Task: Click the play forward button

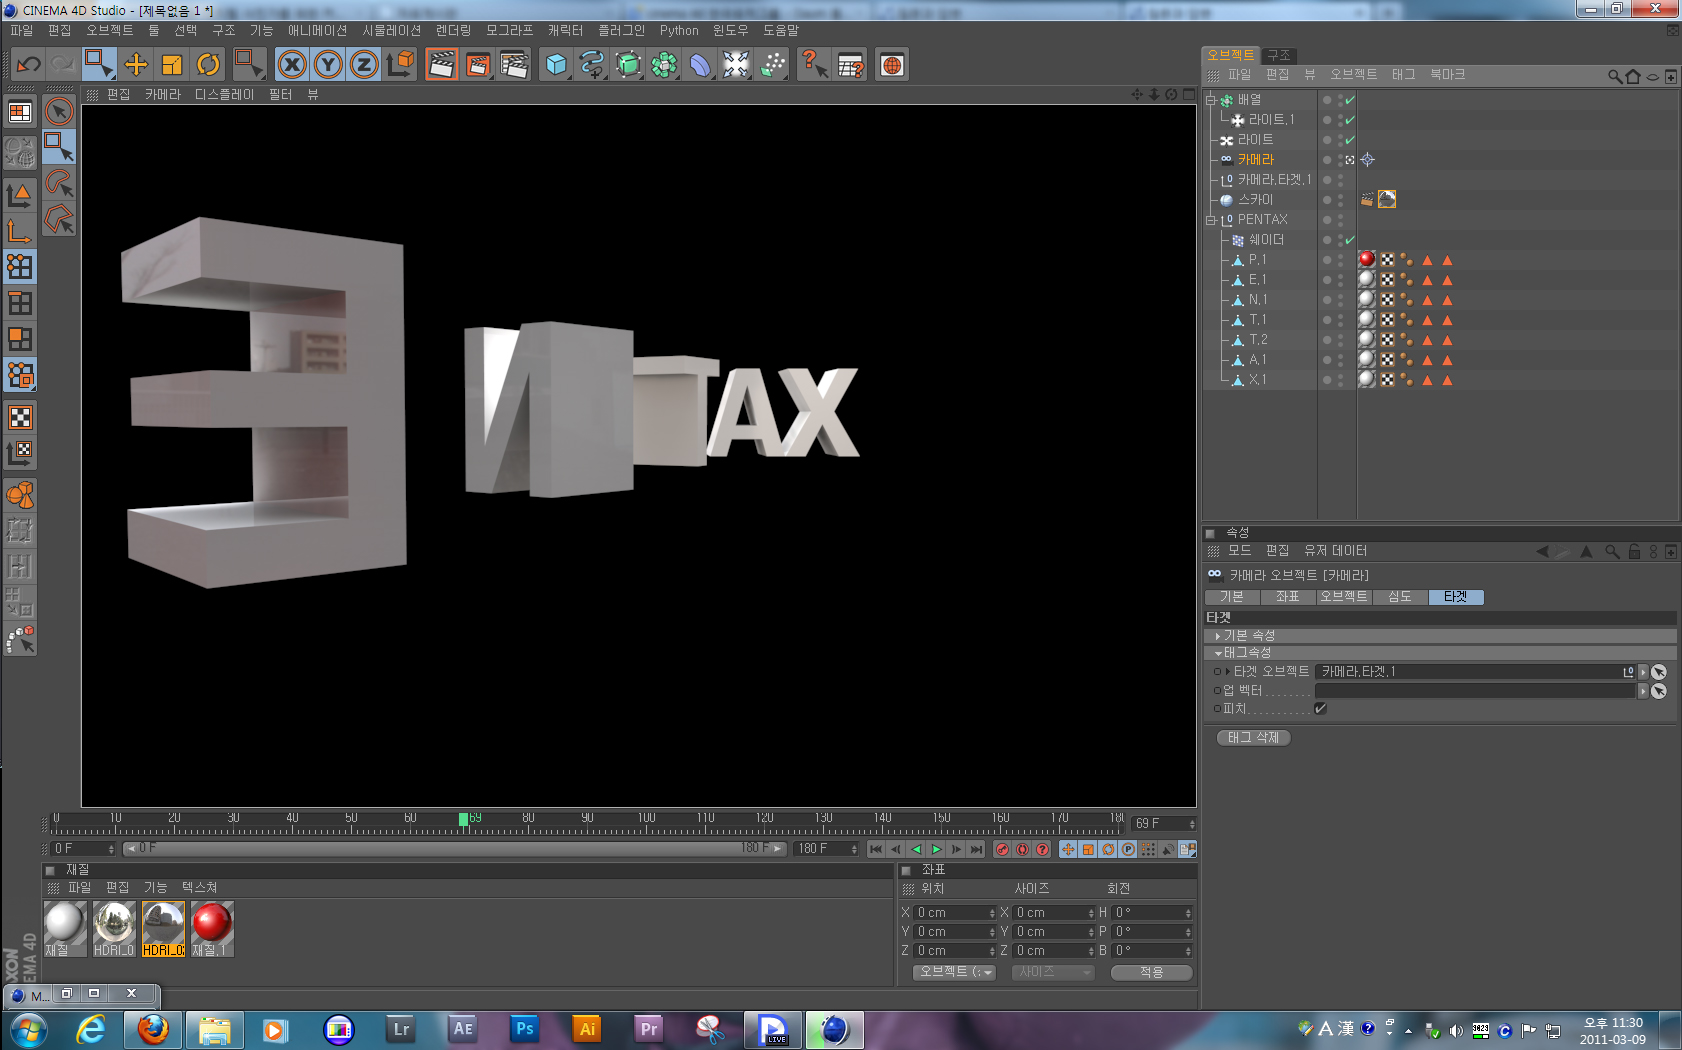Action: pyautogui.click(x=936, y=849)
